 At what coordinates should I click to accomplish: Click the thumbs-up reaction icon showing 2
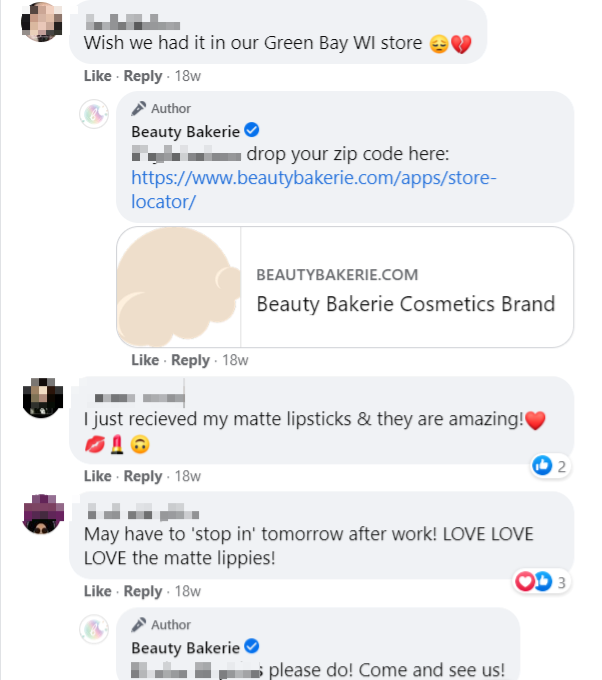coord(543,465)
